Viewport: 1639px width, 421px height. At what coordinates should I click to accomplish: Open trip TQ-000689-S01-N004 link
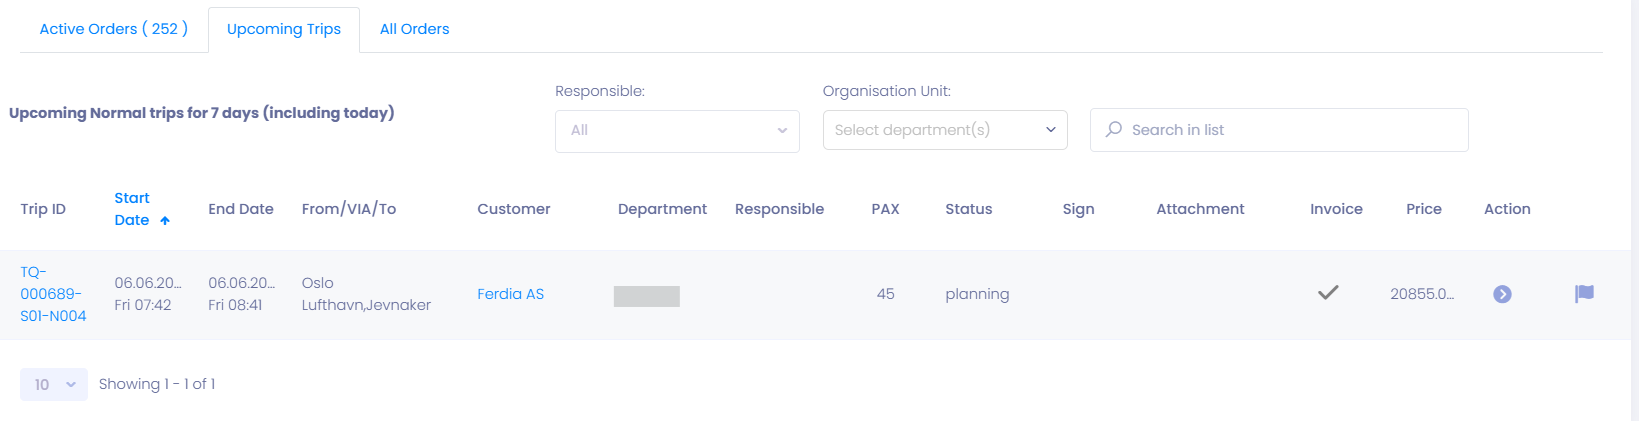tap(53, 294)
